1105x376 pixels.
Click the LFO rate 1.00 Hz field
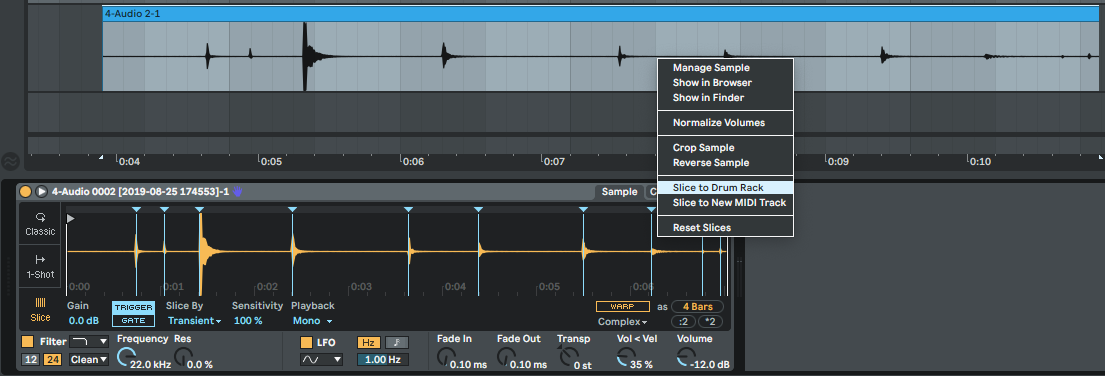tap(383, 360)
